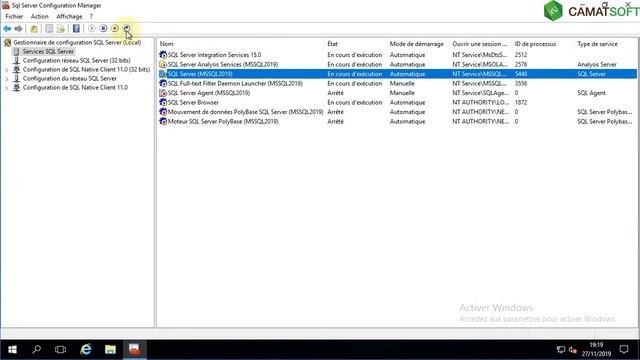Click the Up one level folder icon
The image size is (640, 360).
[34, 29]
